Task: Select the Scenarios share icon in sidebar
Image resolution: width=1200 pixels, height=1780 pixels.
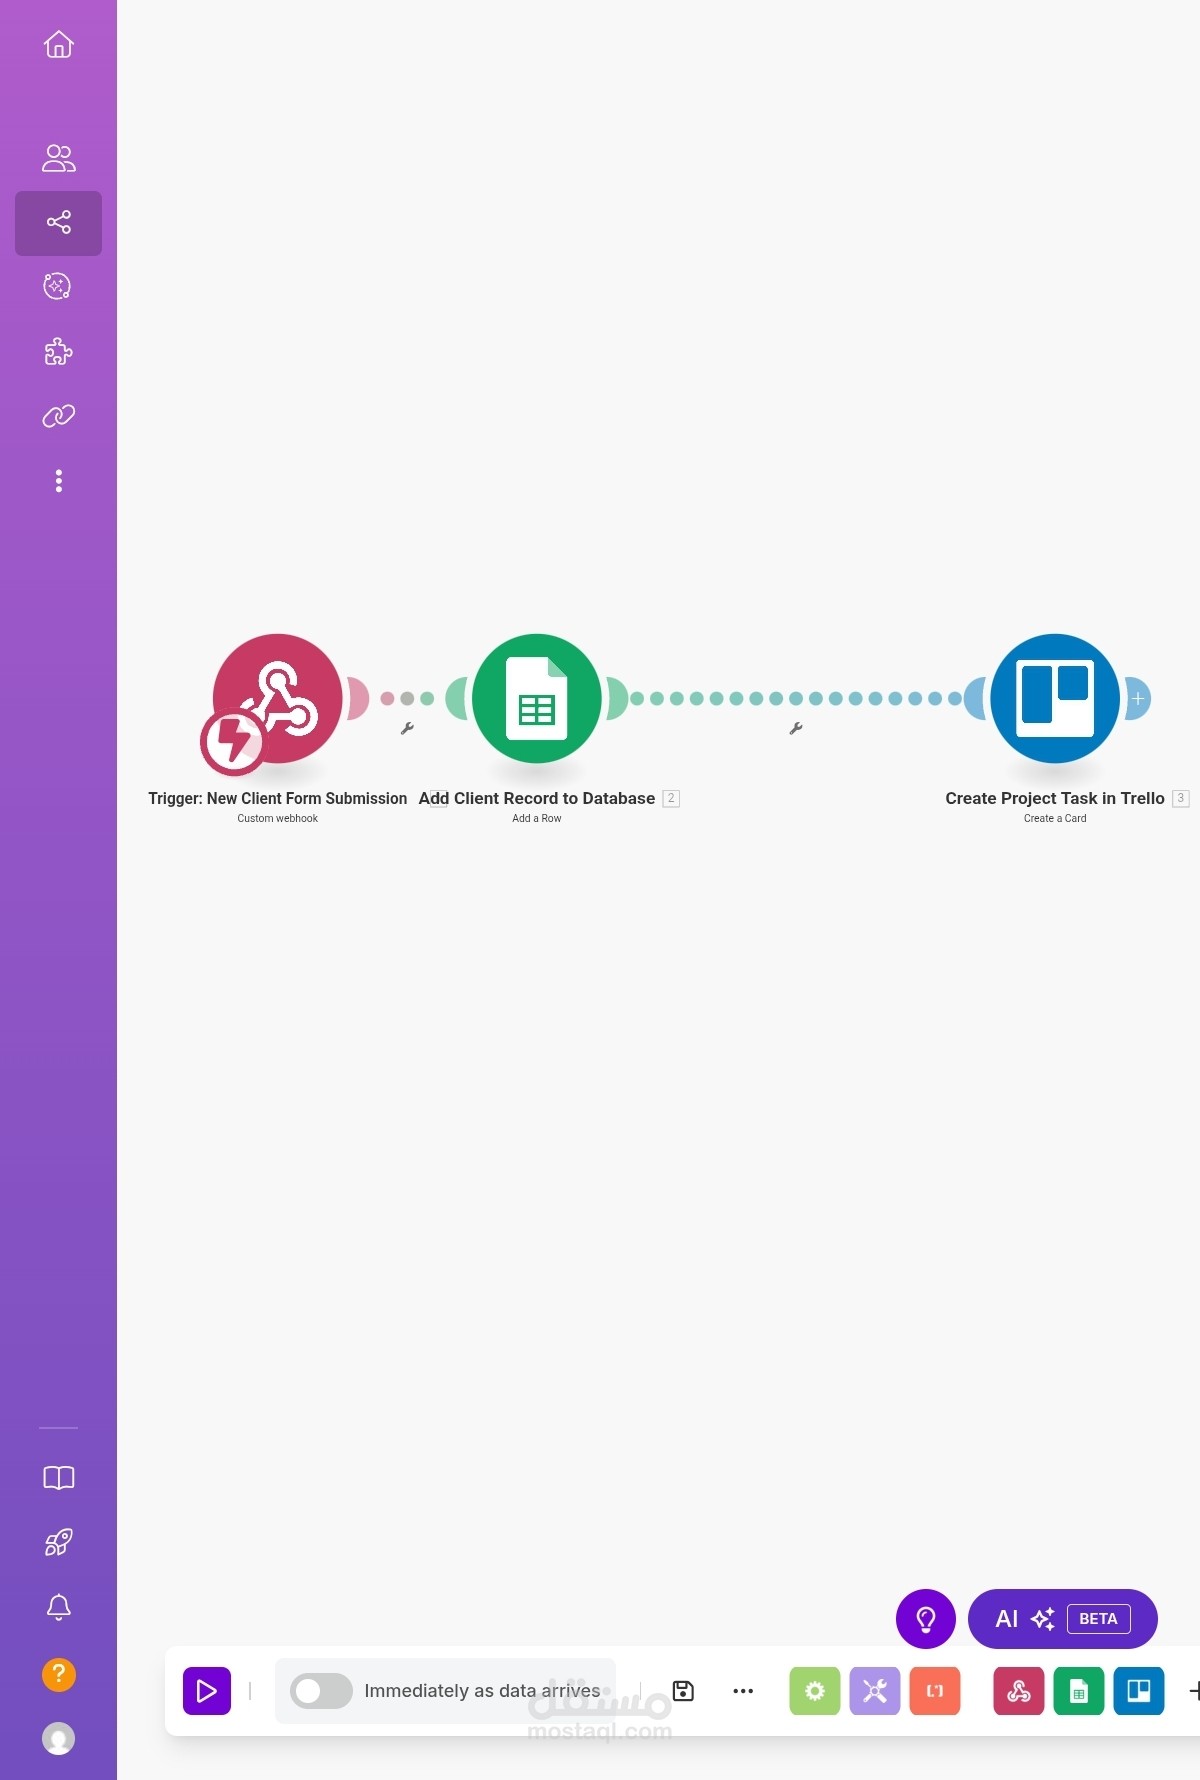Action: tap(59, 222)
